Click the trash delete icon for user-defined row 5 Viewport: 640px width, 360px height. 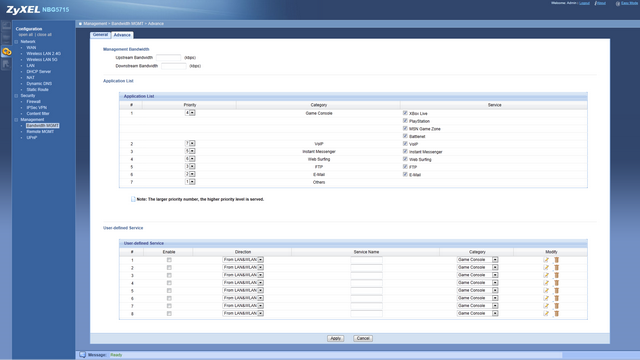coord(556,290)
